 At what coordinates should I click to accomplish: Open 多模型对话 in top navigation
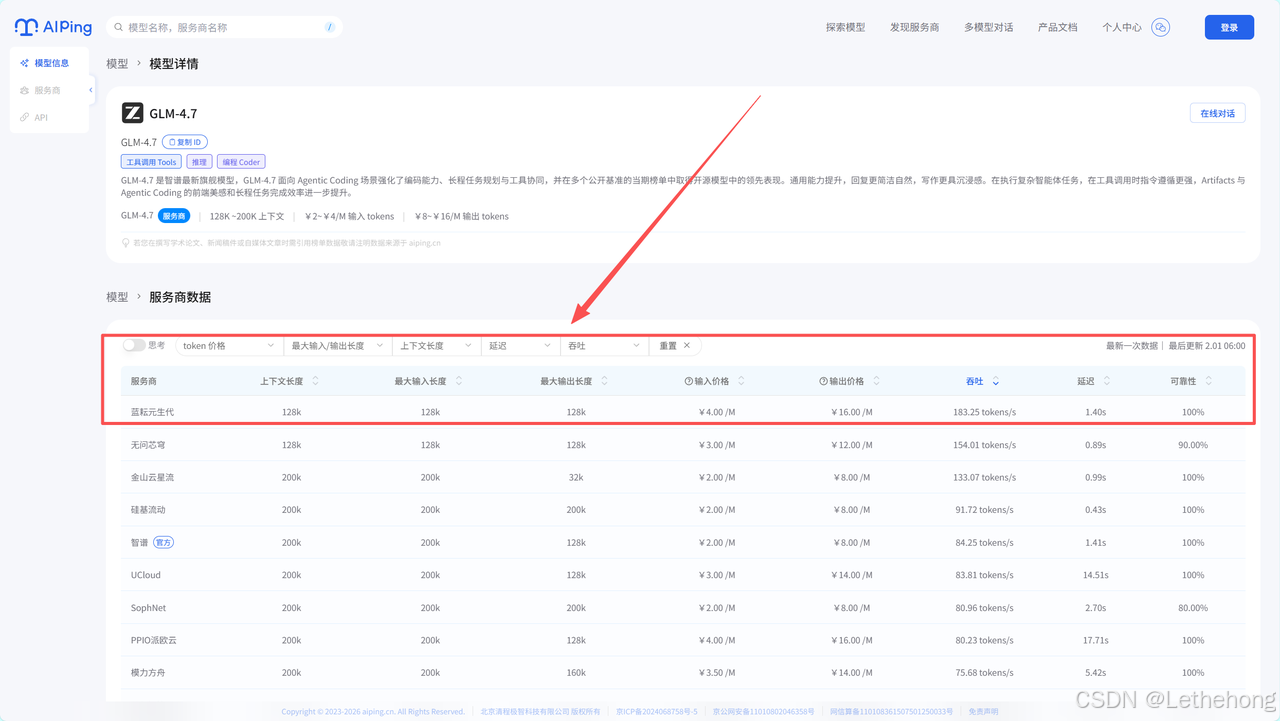tap(988, 28)
